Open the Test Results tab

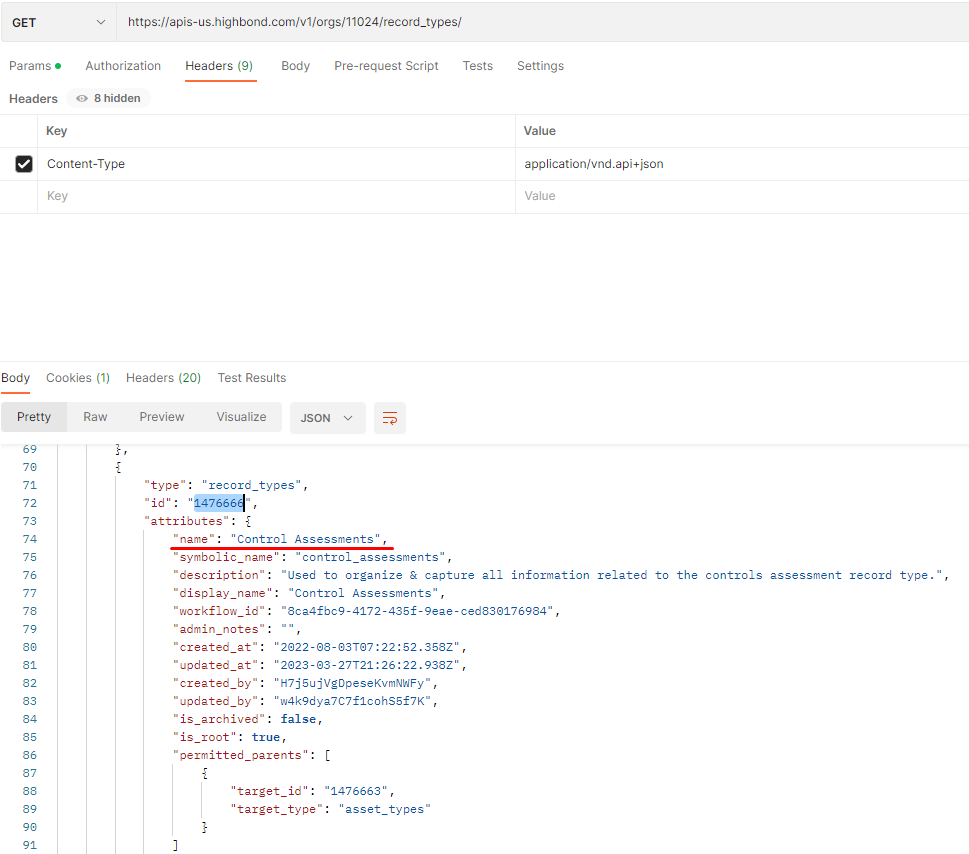[x=251, y=378]
